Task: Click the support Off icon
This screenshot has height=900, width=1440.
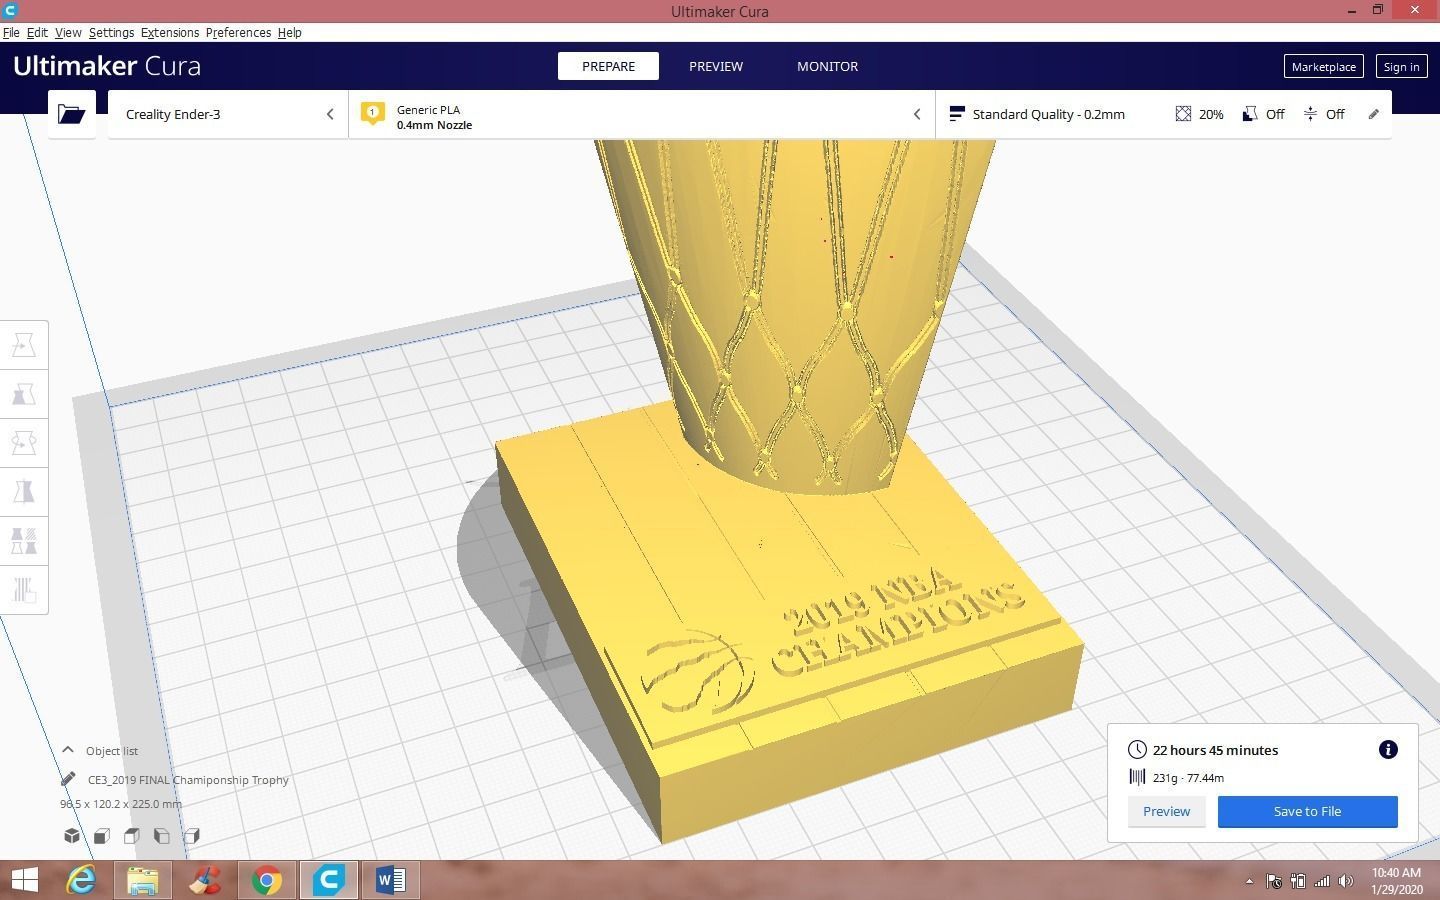Action: coord(1250,114)
